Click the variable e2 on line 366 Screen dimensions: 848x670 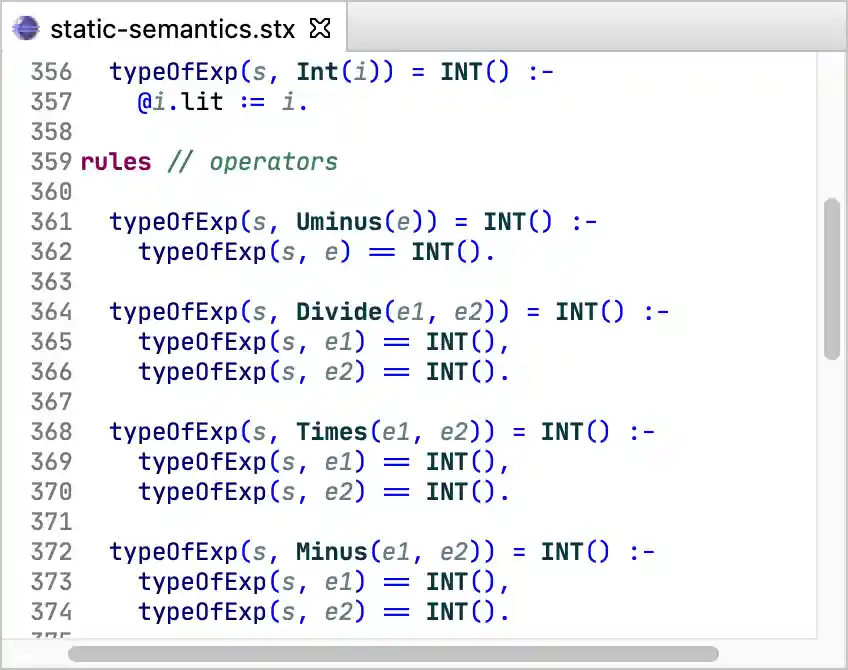tap(339, 371)
